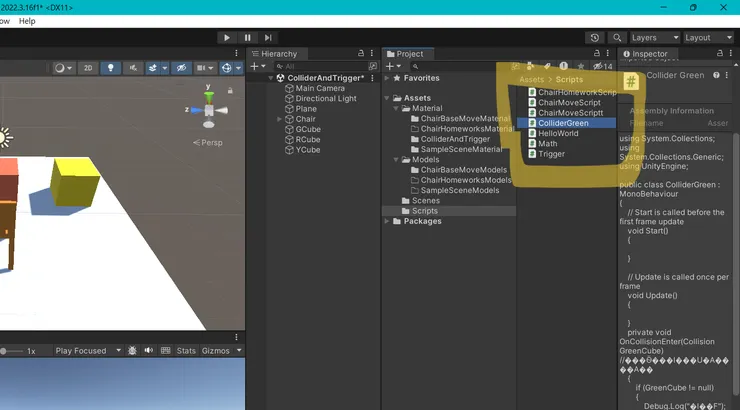The image size is (740, 410).
Task: Toggle hidden packages visibility (eye 14)
Action: (x=603, y=66)
